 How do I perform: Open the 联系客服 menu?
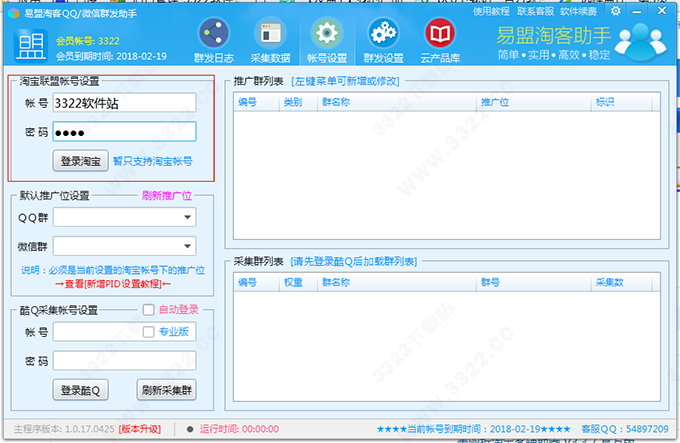(x=535, y=11)
